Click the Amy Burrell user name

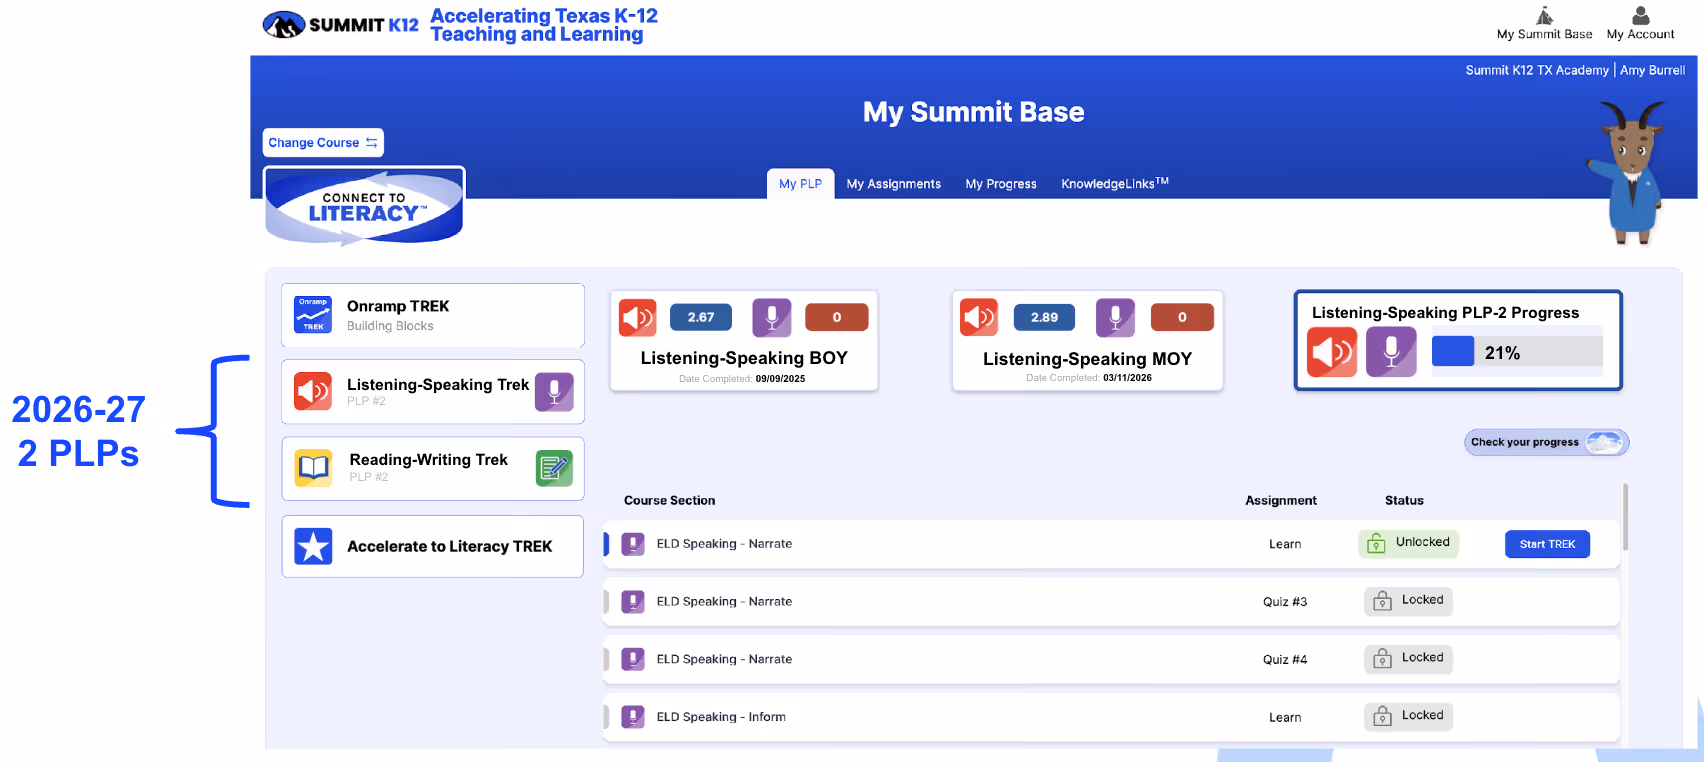coord(1652,70)
